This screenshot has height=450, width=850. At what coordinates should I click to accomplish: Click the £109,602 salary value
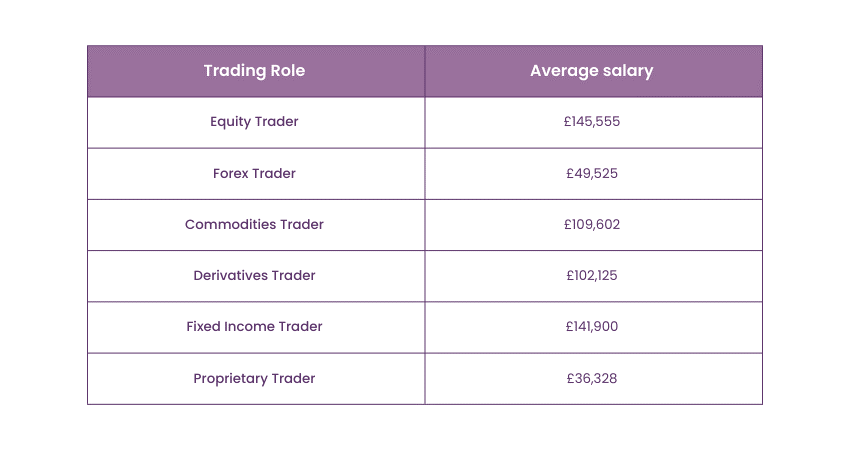[x=591, y=224]
